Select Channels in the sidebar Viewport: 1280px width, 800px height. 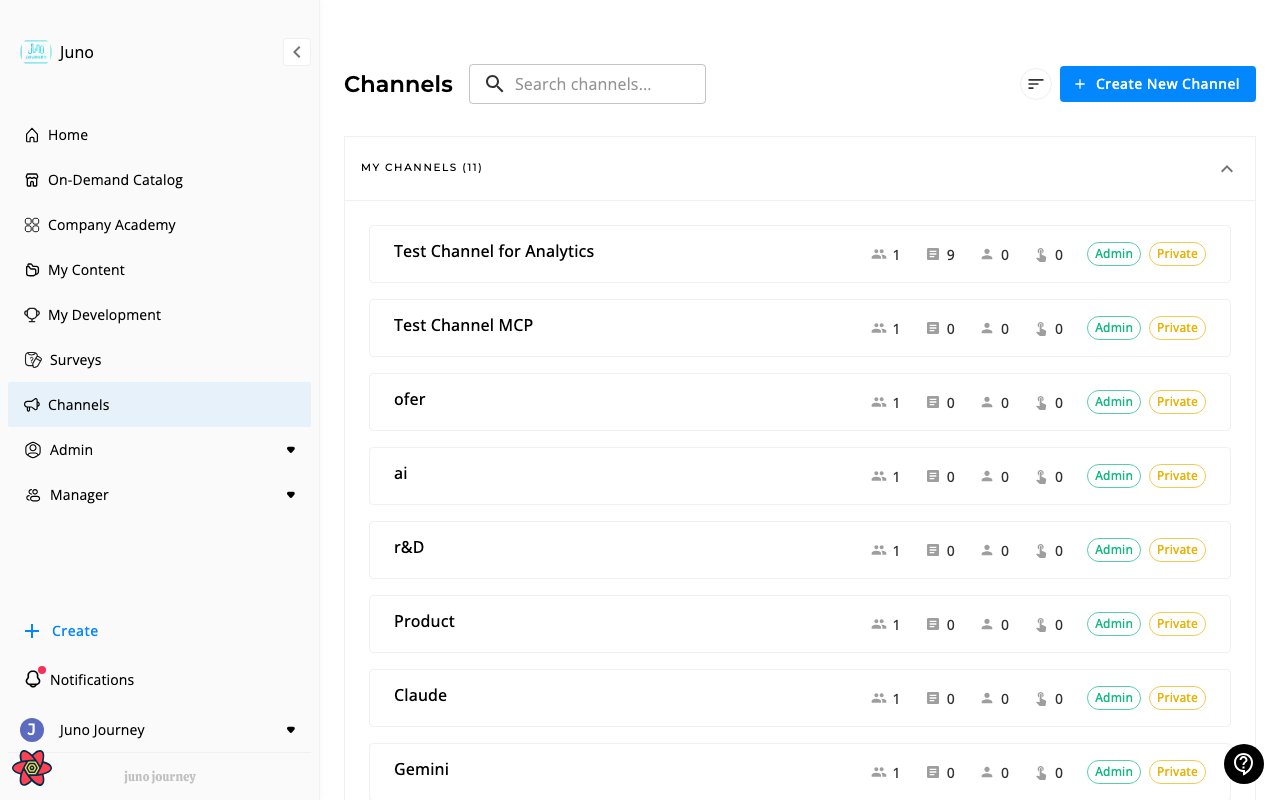click(x=159, y=405)
